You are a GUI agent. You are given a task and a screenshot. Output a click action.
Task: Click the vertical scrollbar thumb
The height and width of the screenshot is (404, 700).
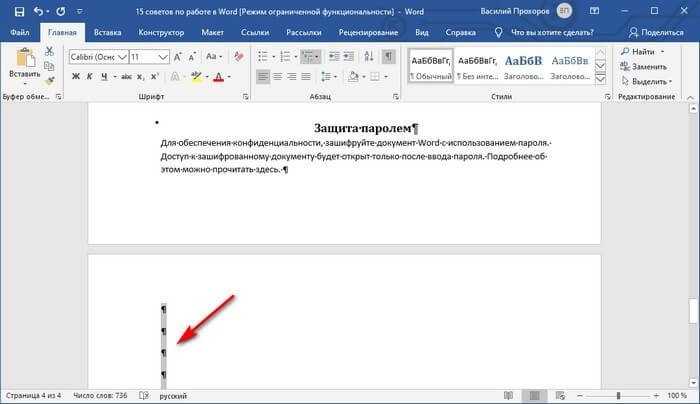[x=693, y=311]
